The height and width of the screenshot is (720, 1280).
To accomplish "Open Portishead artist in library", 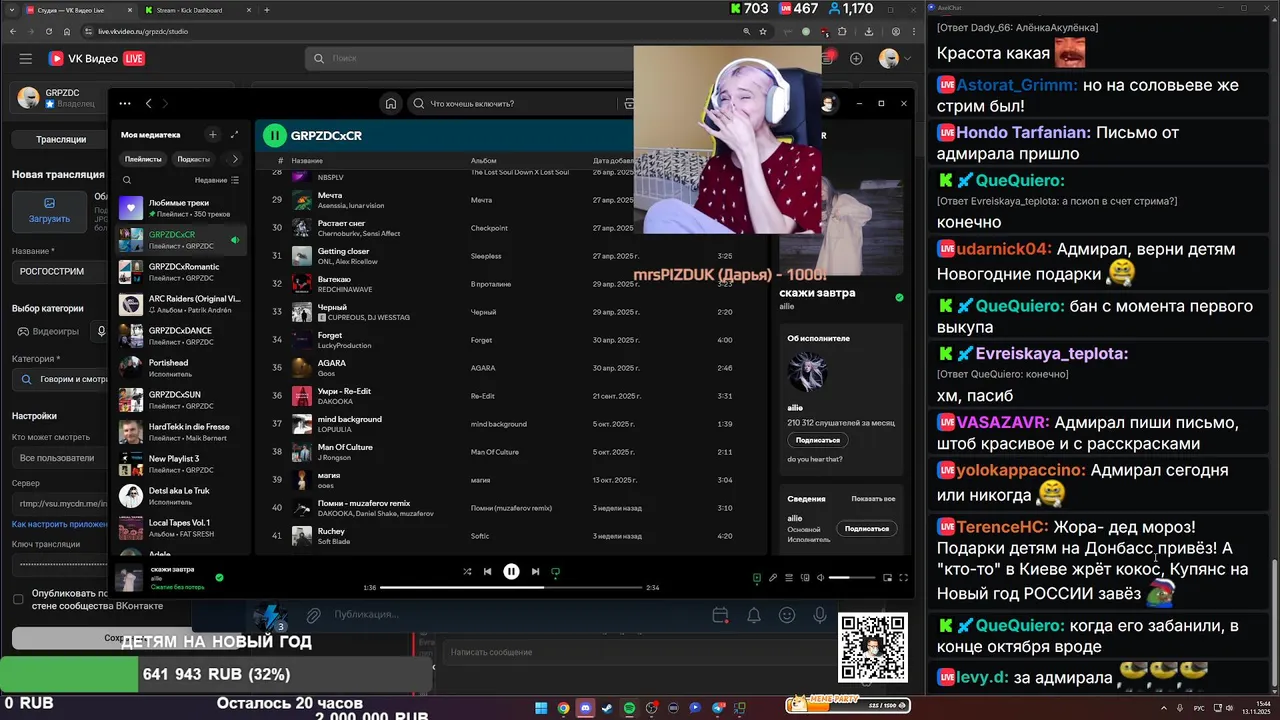I will click(180, 368).
